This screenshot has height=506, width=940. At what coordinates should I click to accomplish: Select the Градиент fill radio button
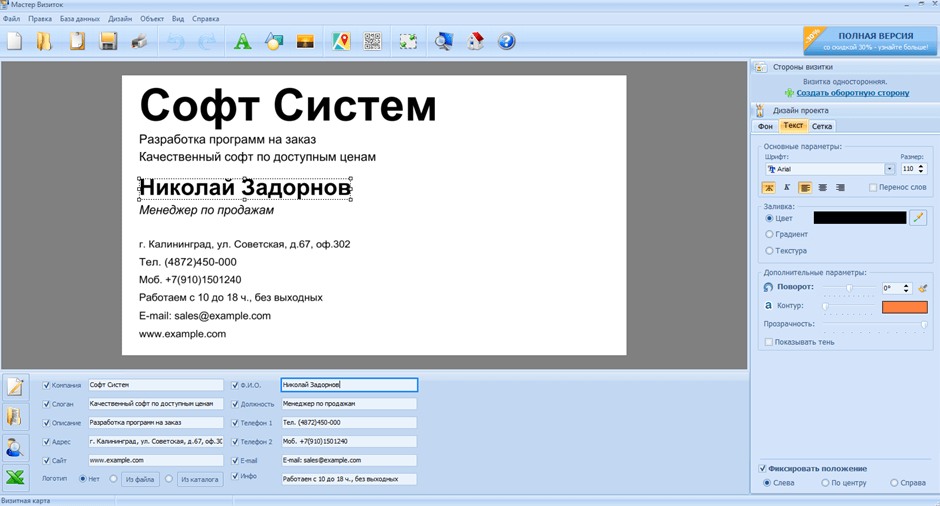pyautogui.click(x=769, y=234)
